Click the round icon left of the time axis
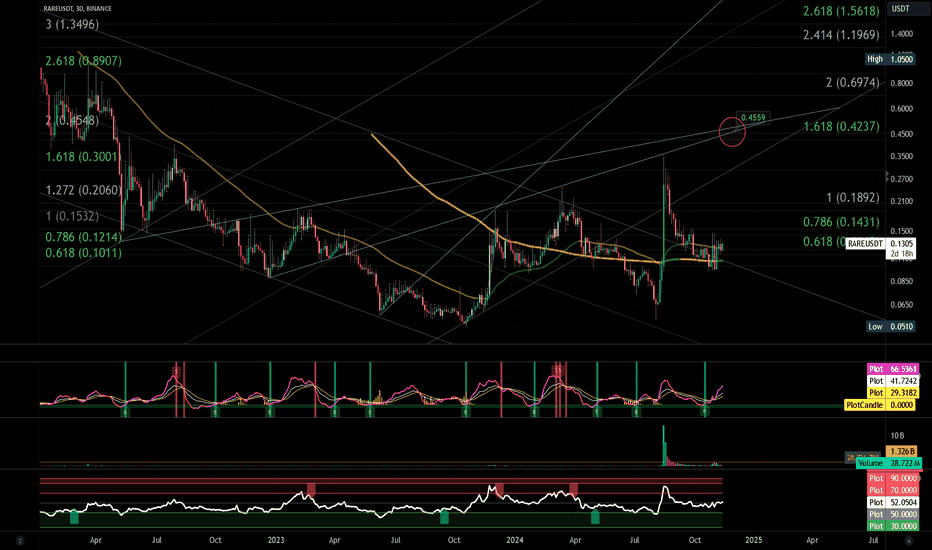This screenshot has height=550, width=932. [20, 540]
